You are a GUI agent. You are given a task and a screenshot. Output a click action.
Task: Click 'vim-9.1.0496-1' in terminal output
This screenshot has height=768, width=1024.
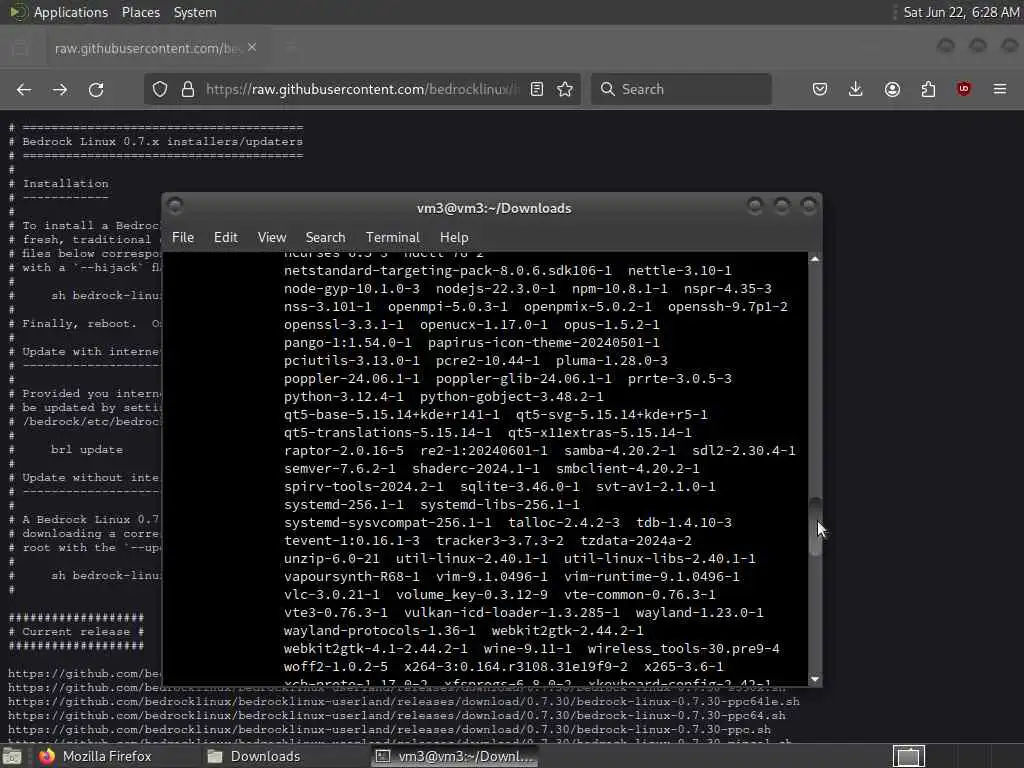click(492, 577)
